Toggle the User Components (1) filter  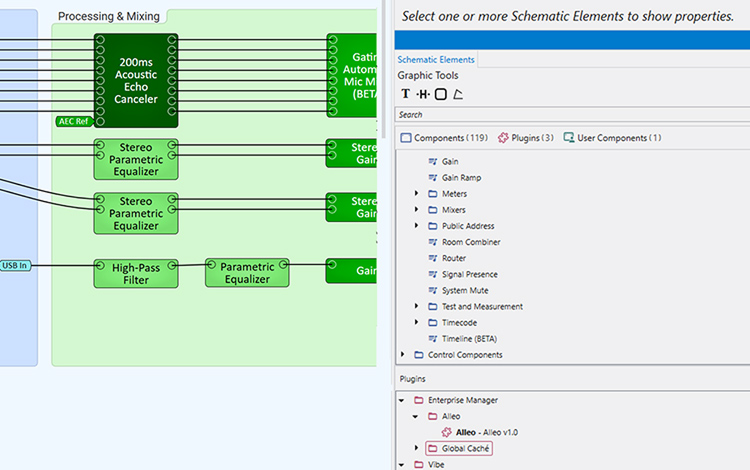pyautogui.click(x=612, y=138)
